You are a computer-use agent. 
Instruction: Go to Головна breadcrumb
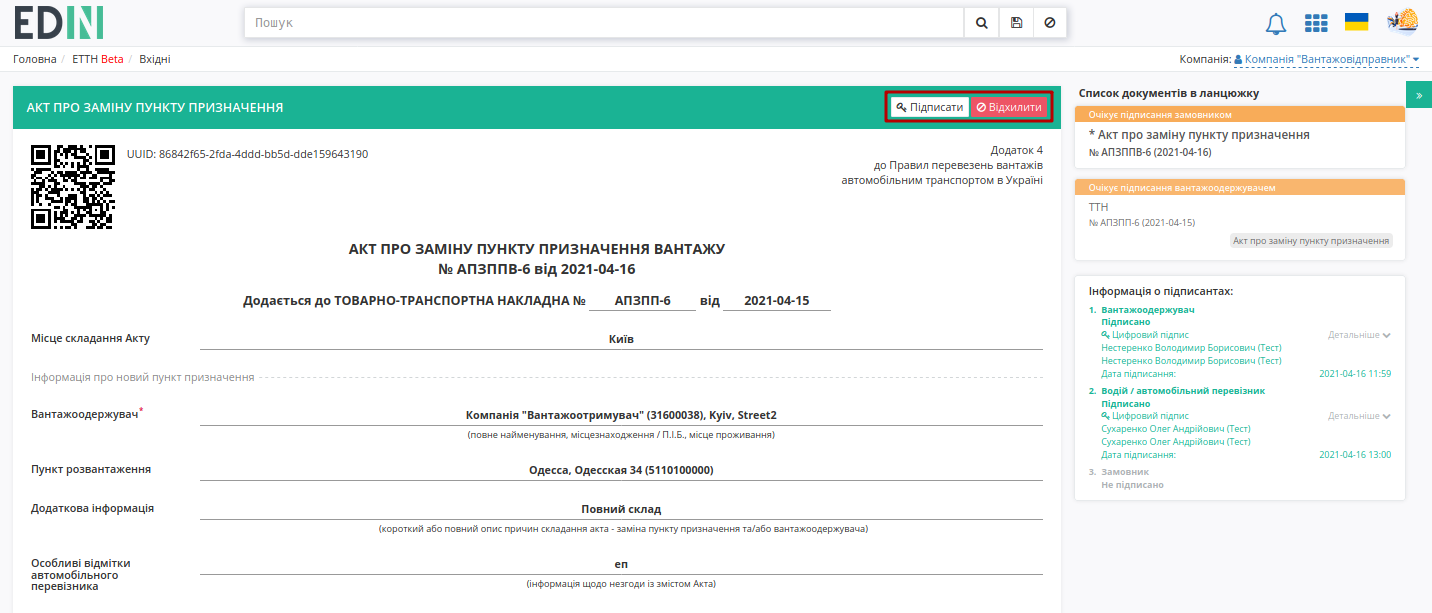(x=35, y=59)
